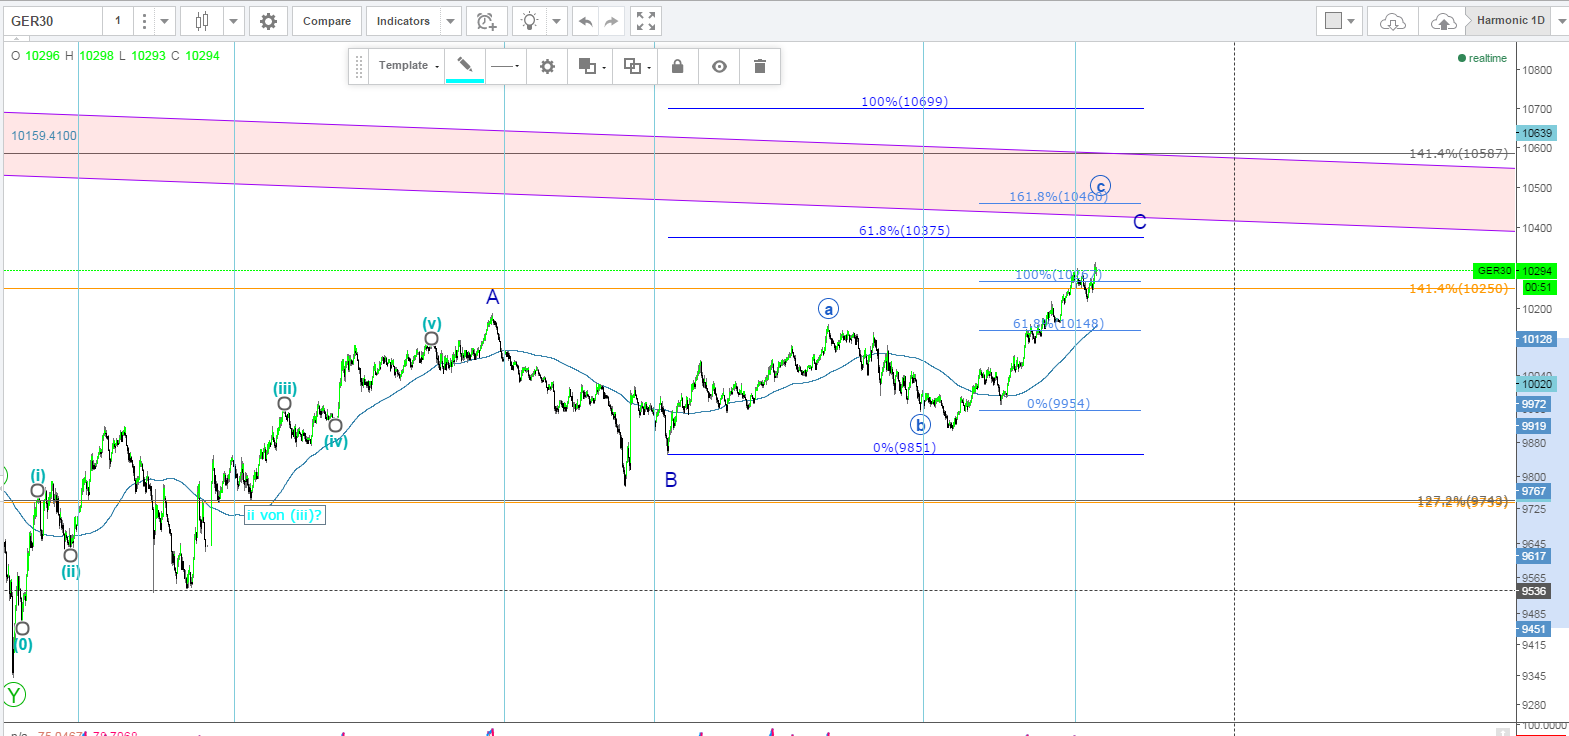Image resolution: width=1569 pixels, height=736 pixels.
Task: Click the candlestick chart style icon
Action: [x=202, y=21]
